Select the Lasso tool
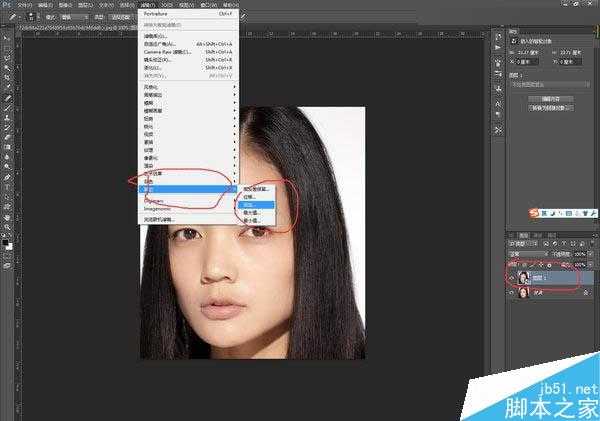The image size is (600, 421). 7,58
